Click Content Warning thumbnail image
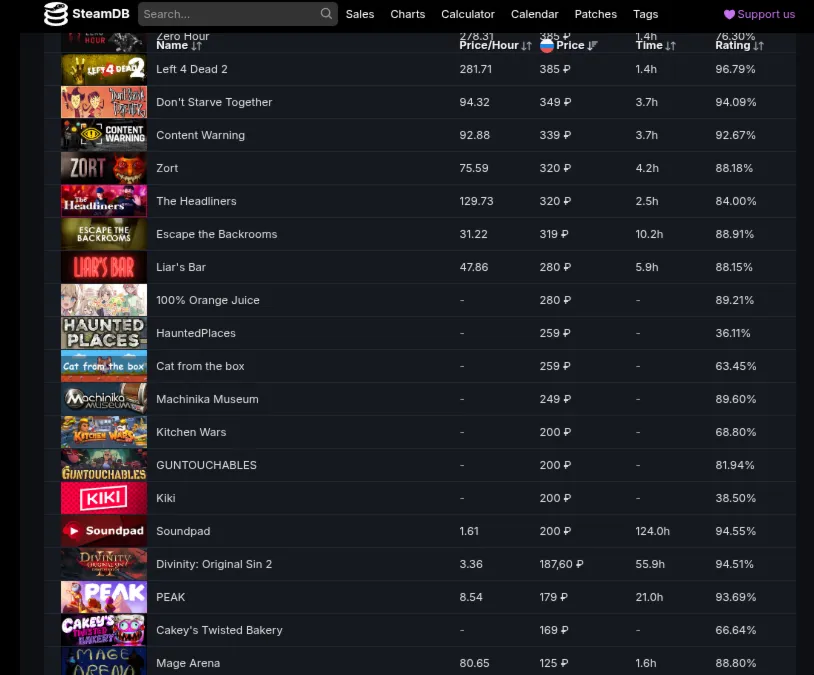The height and width of the screenshot is (675, 814). (104, 135)
